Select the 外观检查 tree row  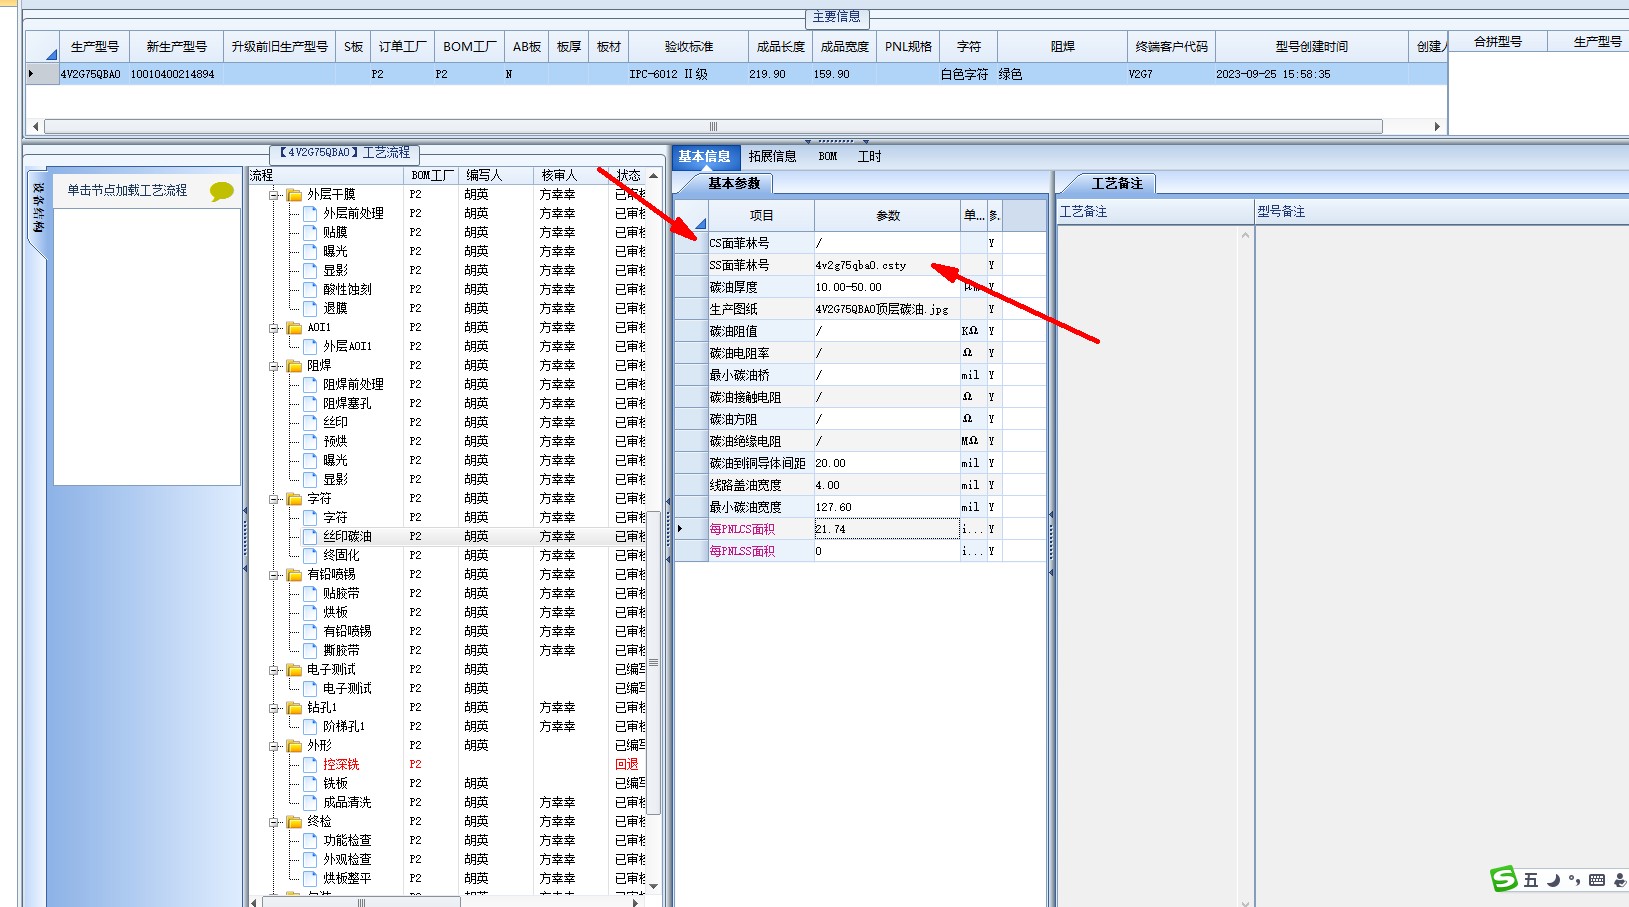click(347, 860)
